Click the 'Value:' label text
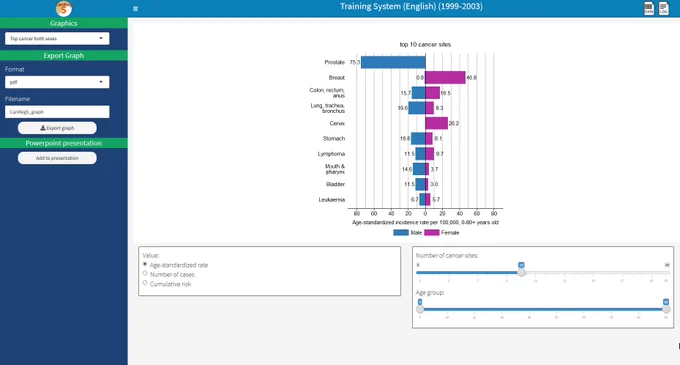The image size is (680, 365). click(151, 256)
